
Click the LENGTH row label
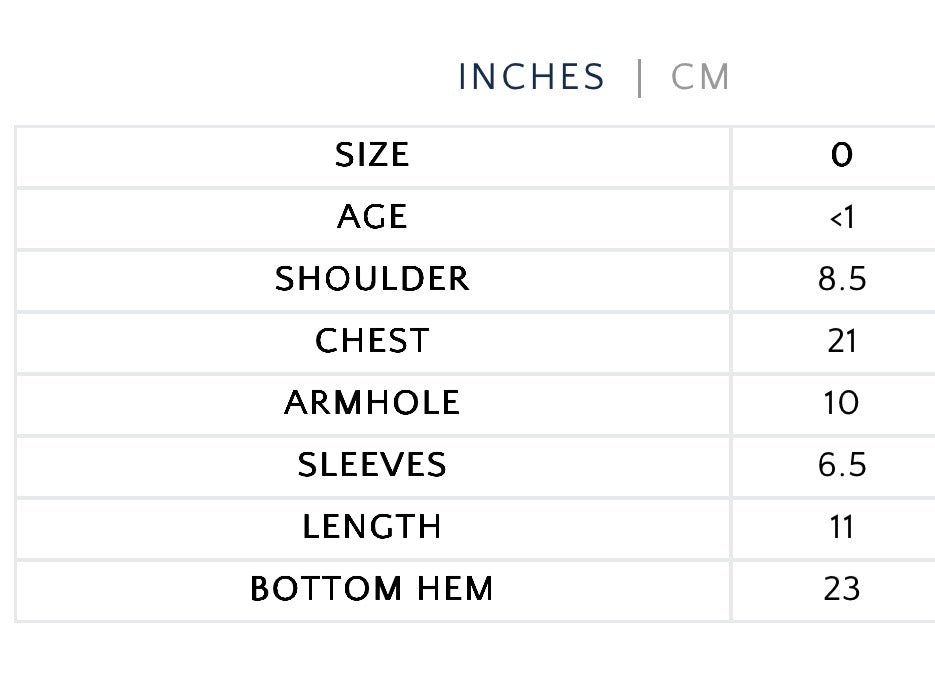372,527
